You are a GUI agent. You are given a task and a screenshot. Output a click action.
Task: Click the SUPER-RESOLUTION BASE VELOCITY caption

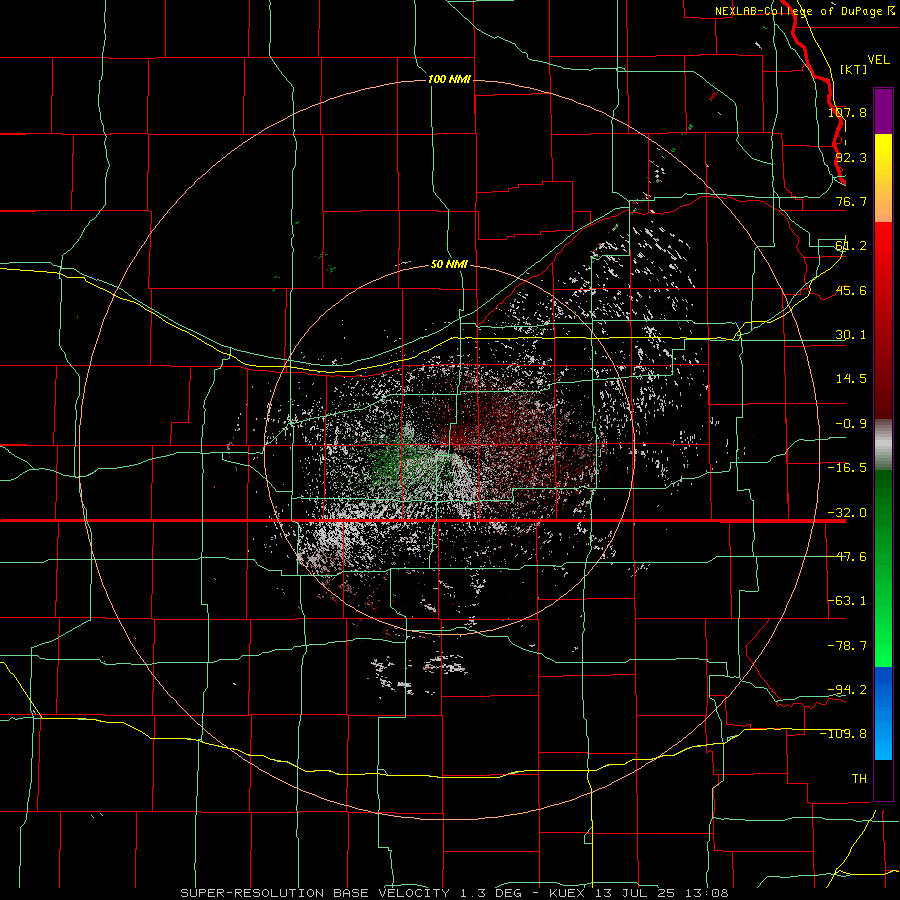coord(316,893)
